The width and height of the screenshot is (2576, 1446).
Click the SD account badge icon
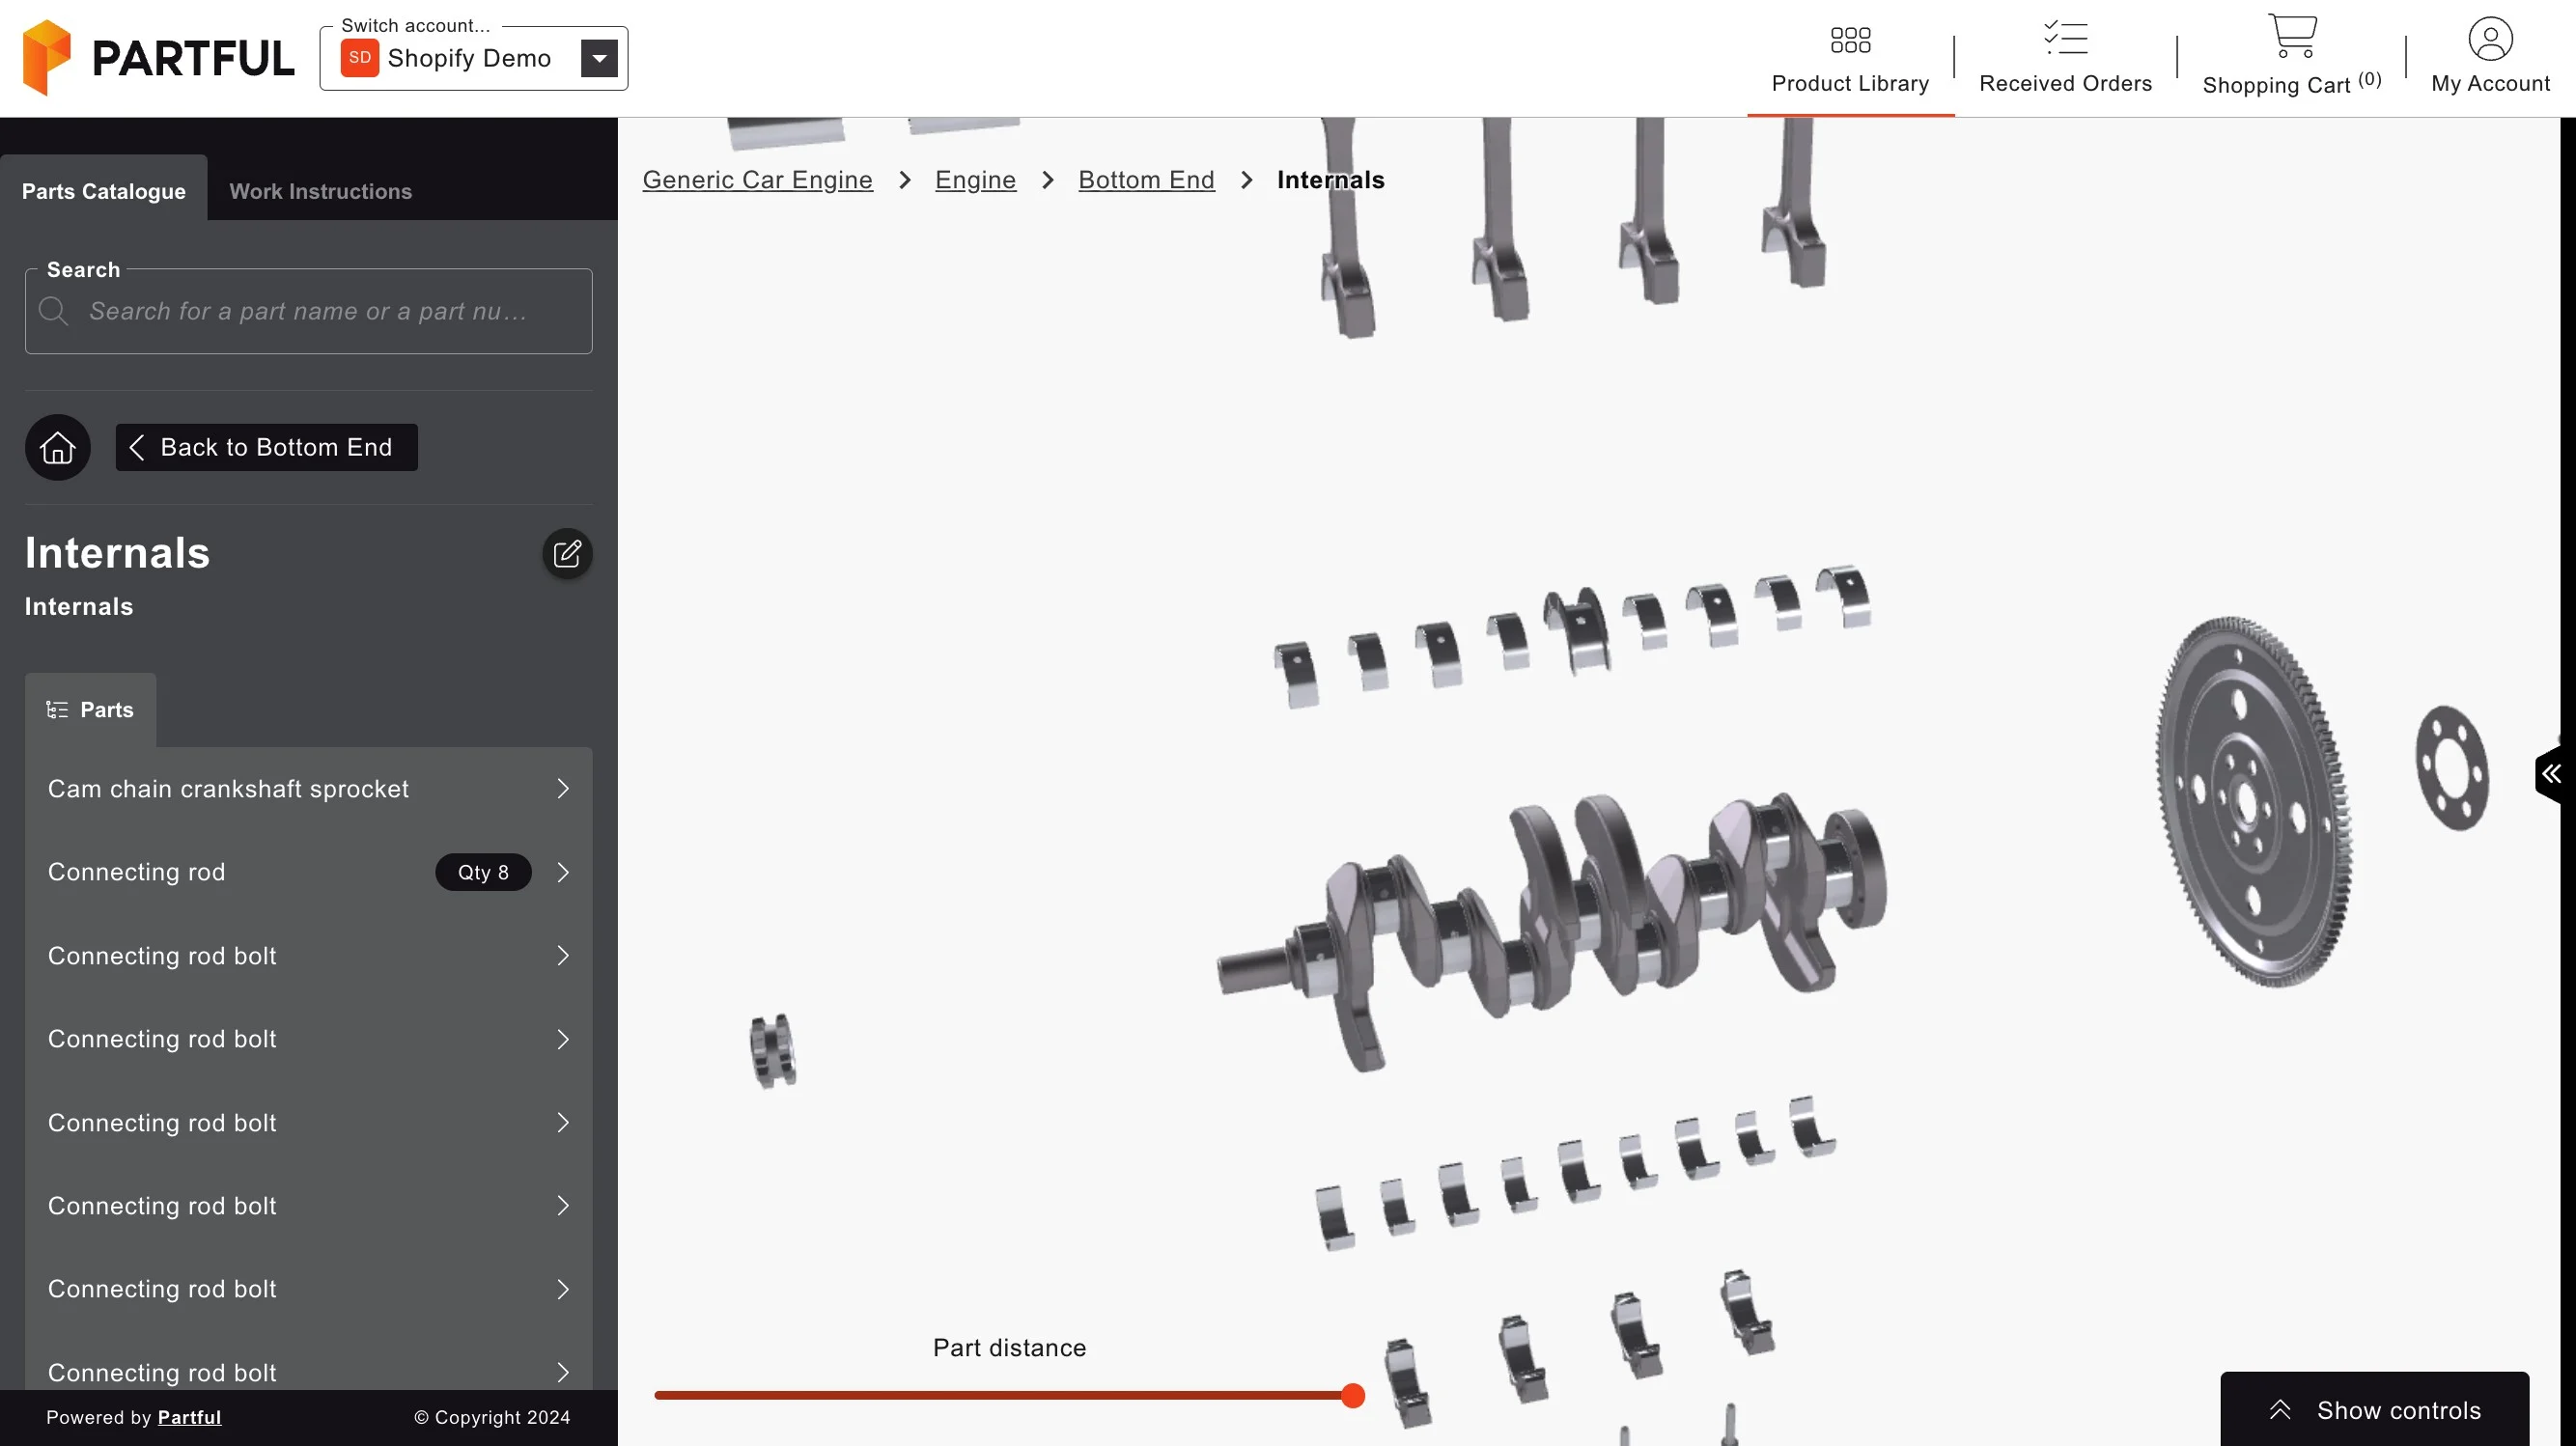click(360, 58)
